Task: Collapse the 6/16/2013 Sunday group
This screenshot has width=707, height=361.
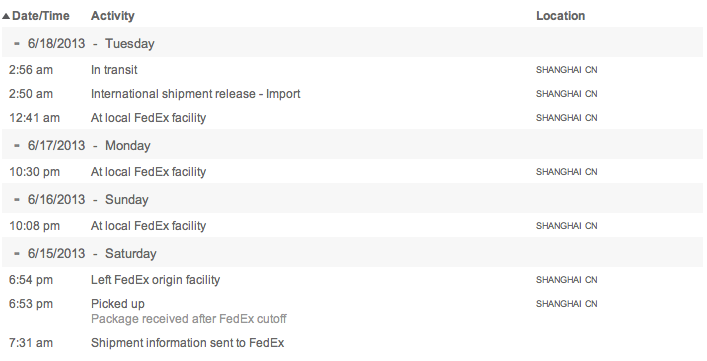Action: (17, 200)
